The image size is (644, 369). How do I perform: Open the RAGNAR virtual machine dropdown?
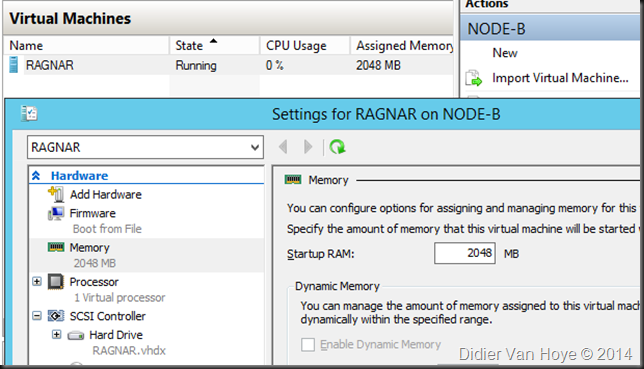pyautogui.click(x=145, y=147)
